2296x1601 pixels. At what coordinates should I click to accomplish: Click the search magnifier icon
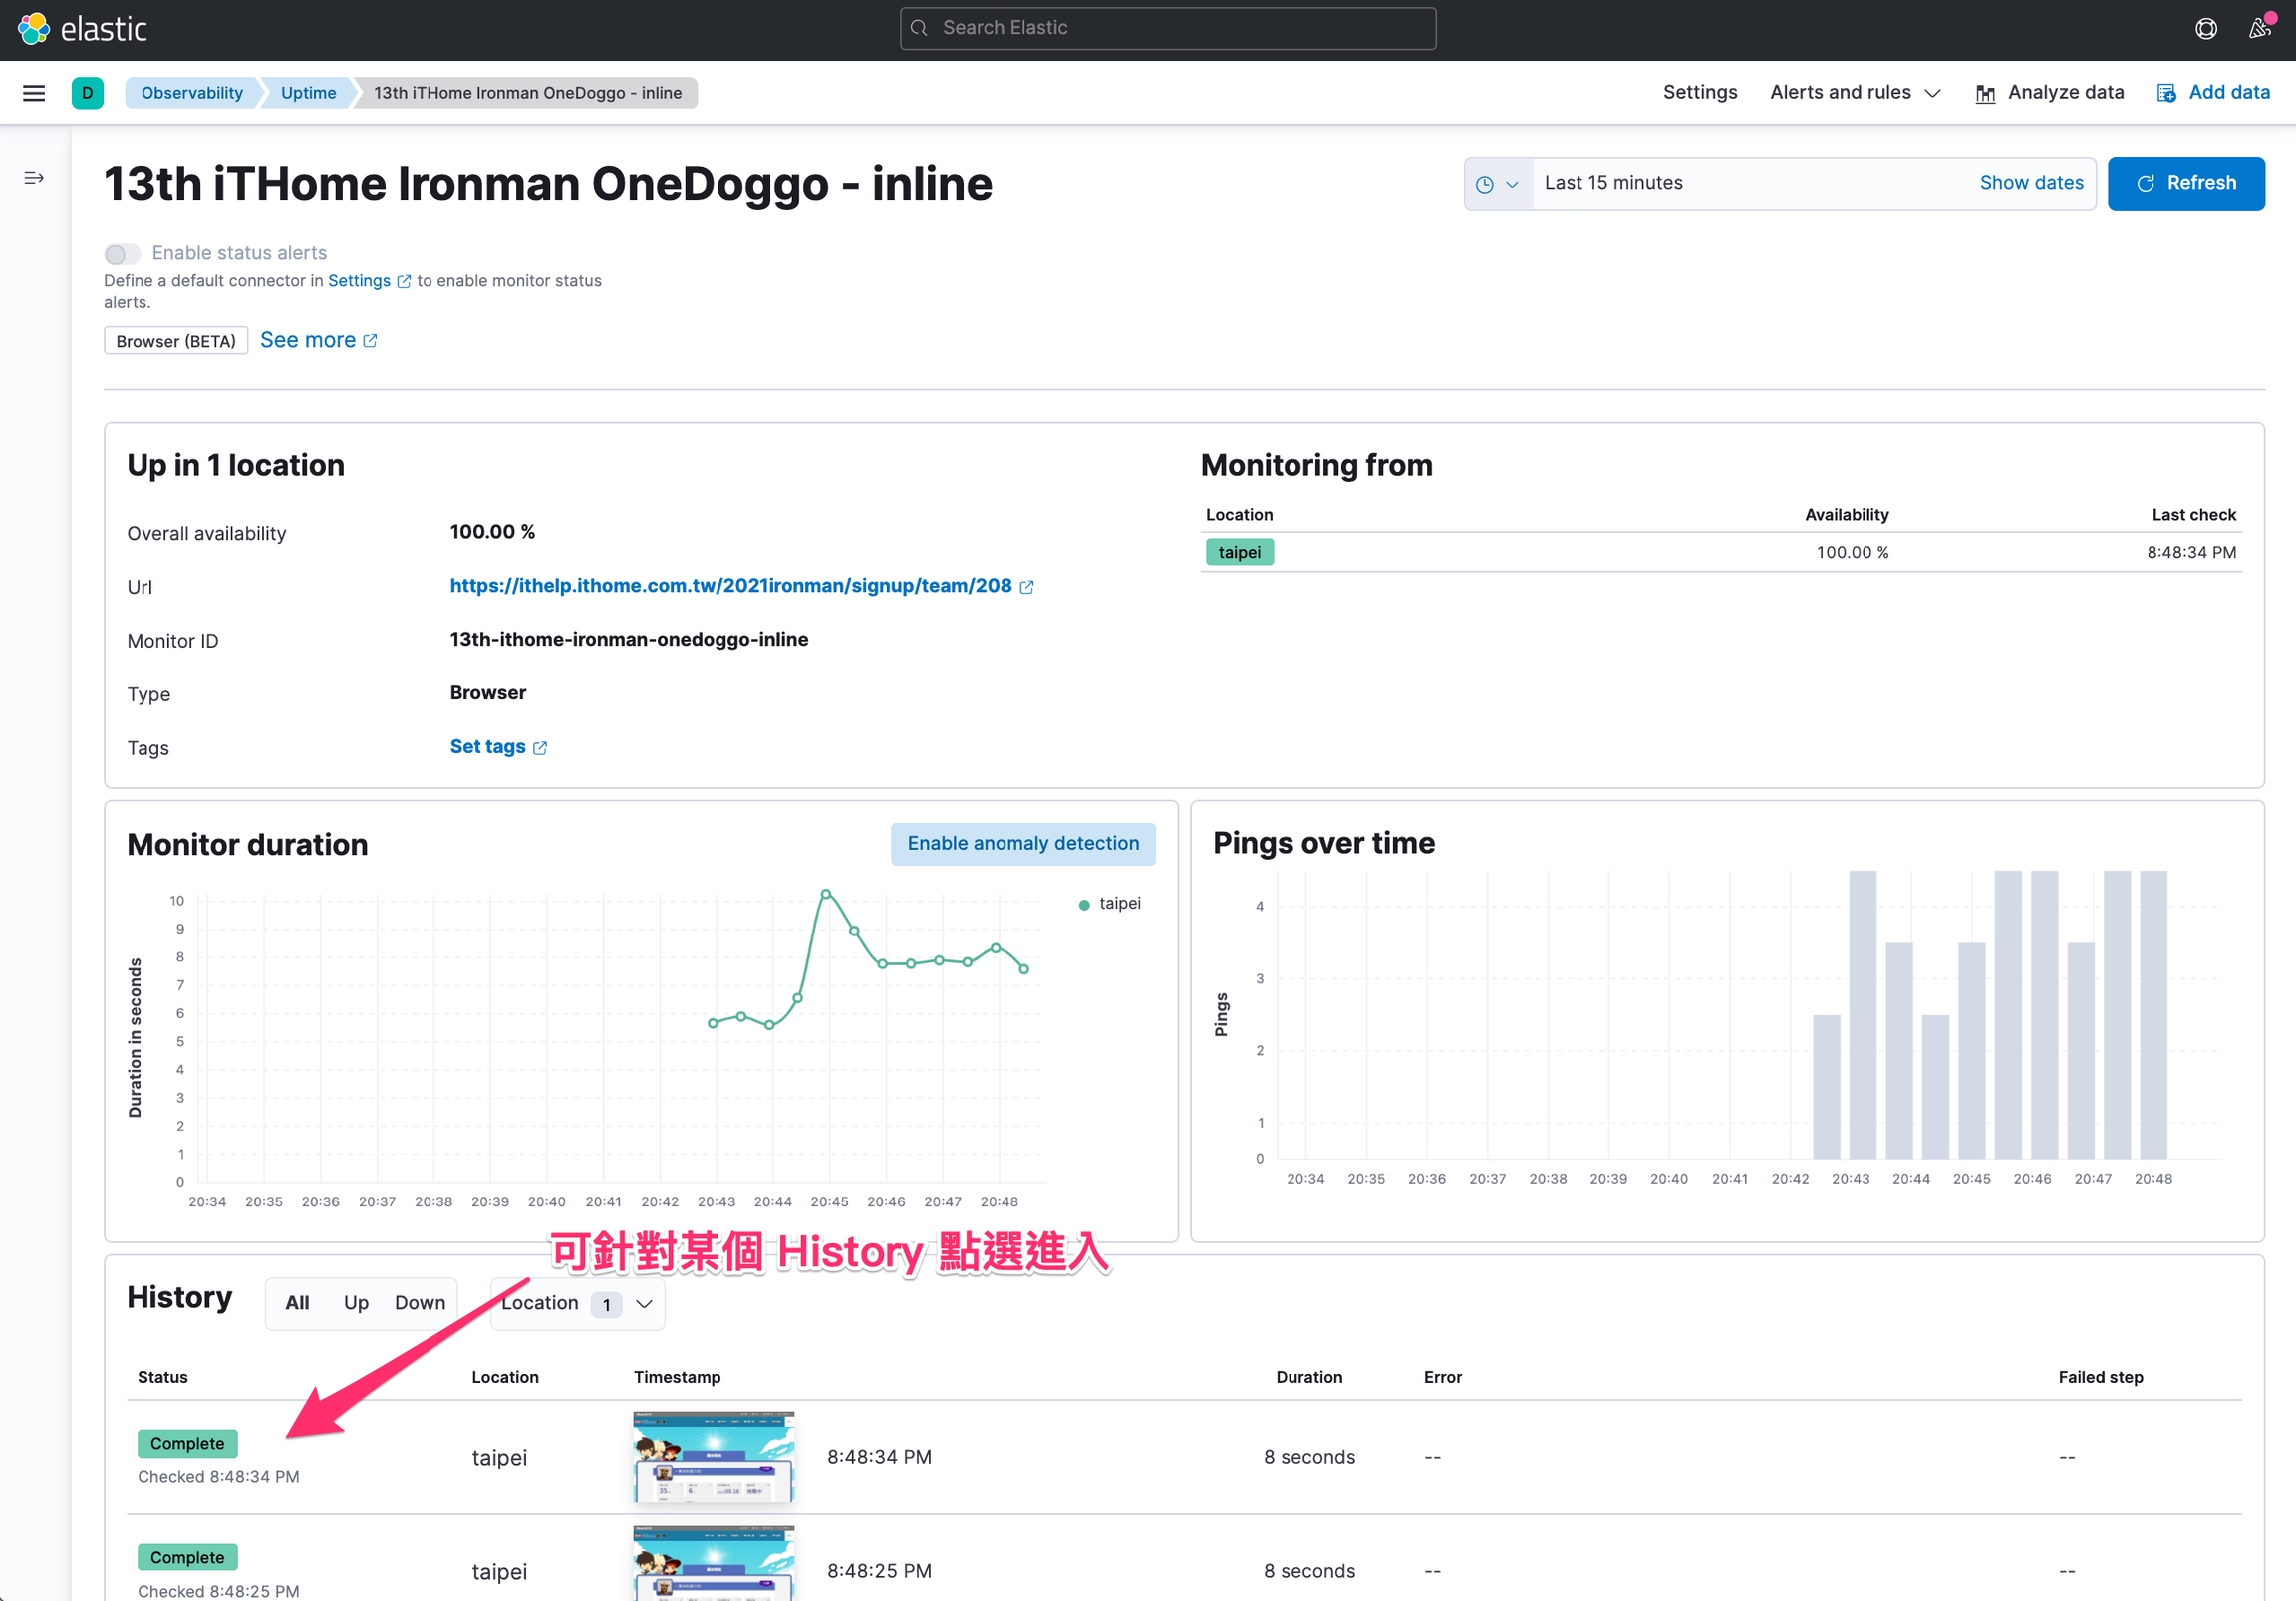click(919, 28)
